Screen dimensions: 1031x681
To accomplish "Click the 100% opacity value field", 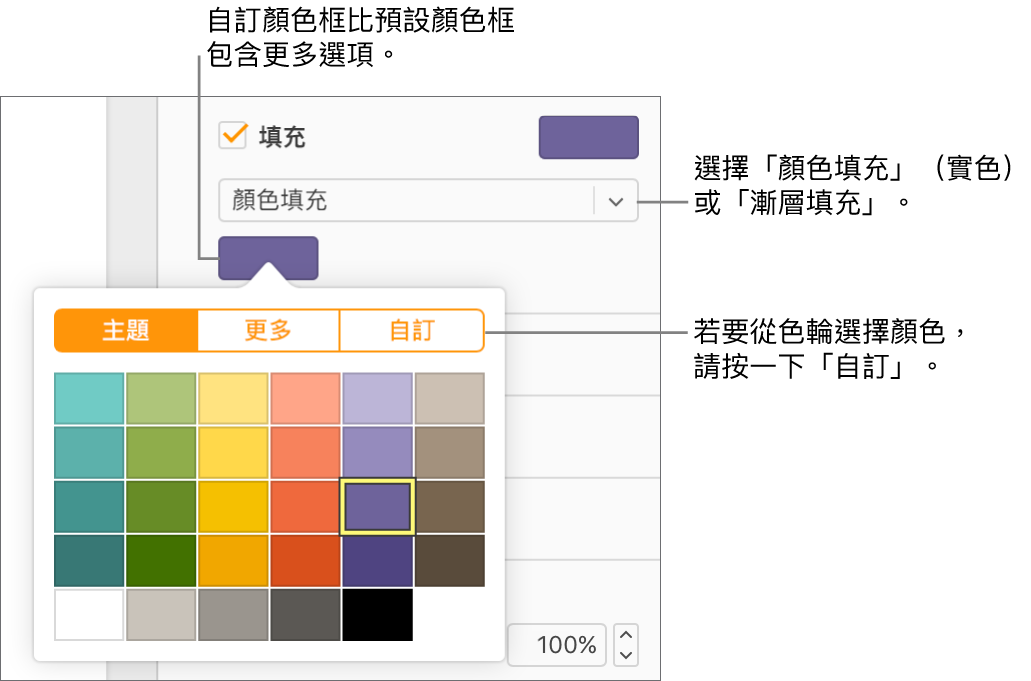I will tap(558, 645).
